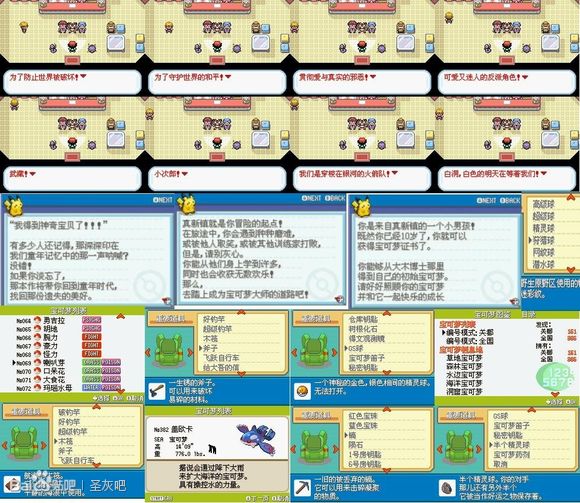Screen dimensions: 580x503
Task: Click the up arrow above Pokédex list
Action: coord(121,316)
